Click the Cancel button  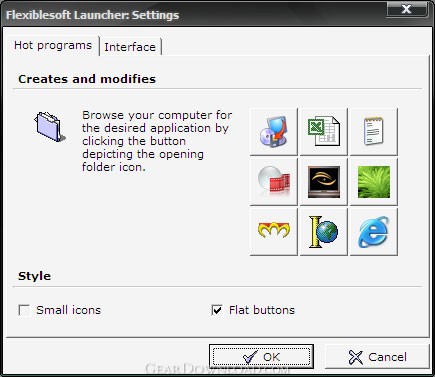click(377, 357)
